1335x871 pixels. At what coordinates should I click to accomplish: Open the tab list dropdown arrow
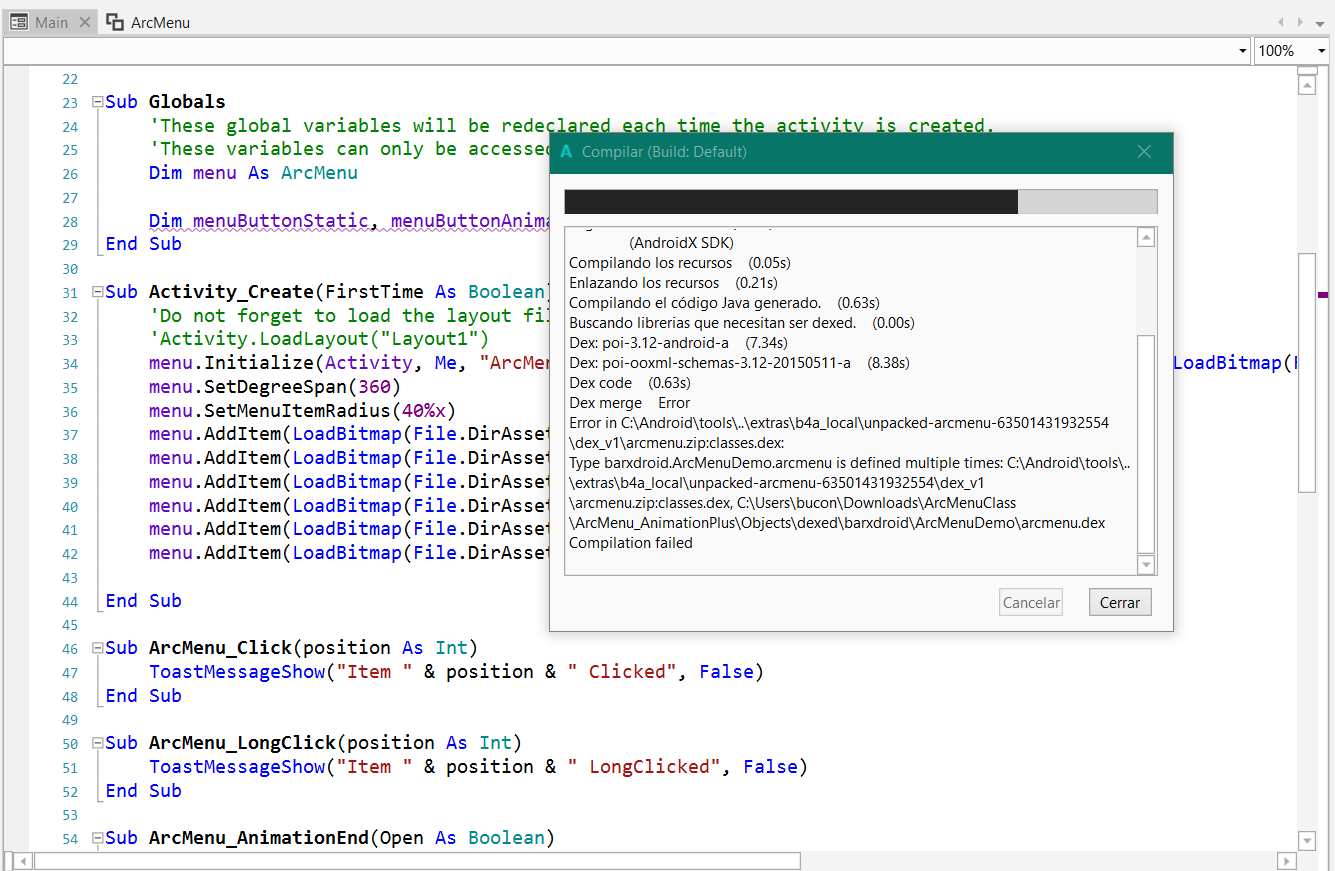click(x=1320, y=22)
